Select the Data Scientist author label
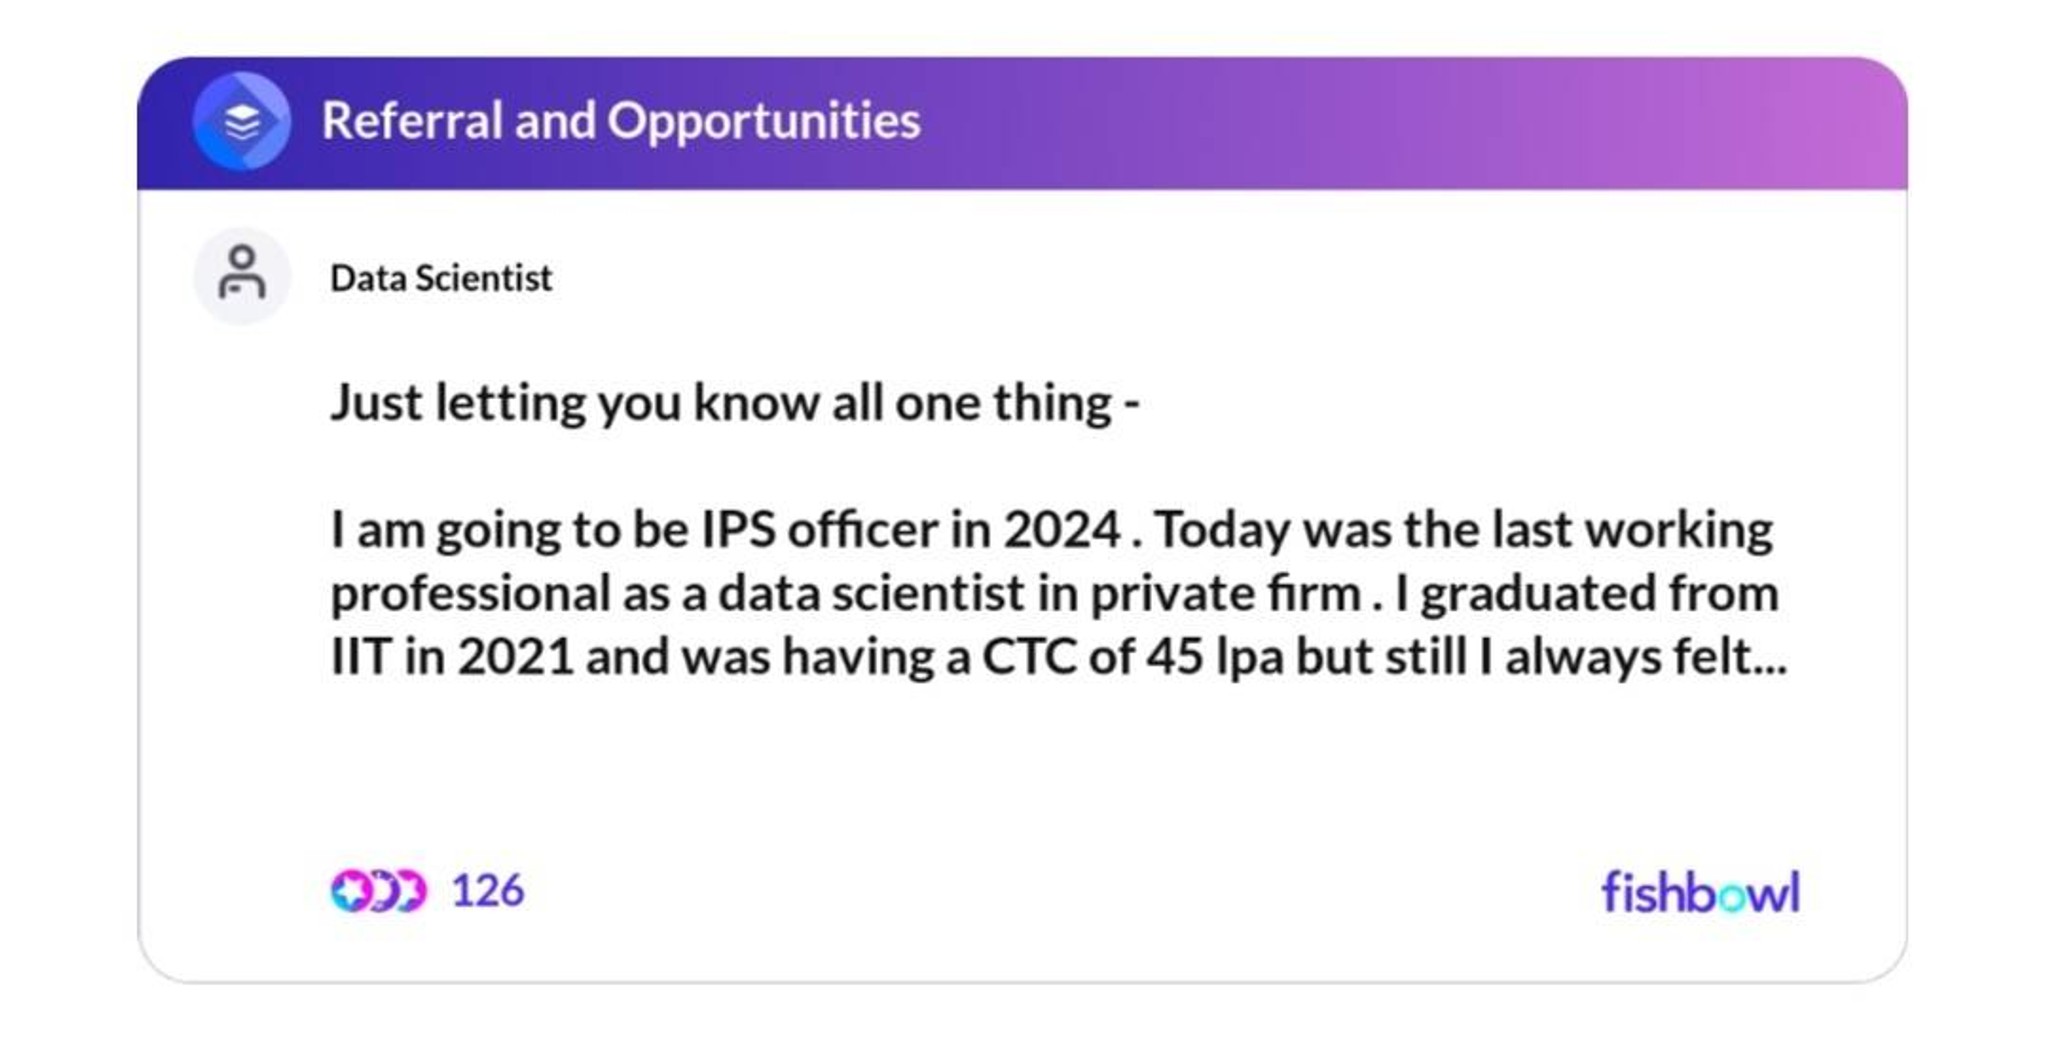The width and height of the screenshot is (2048, 1041). [441, 278]
